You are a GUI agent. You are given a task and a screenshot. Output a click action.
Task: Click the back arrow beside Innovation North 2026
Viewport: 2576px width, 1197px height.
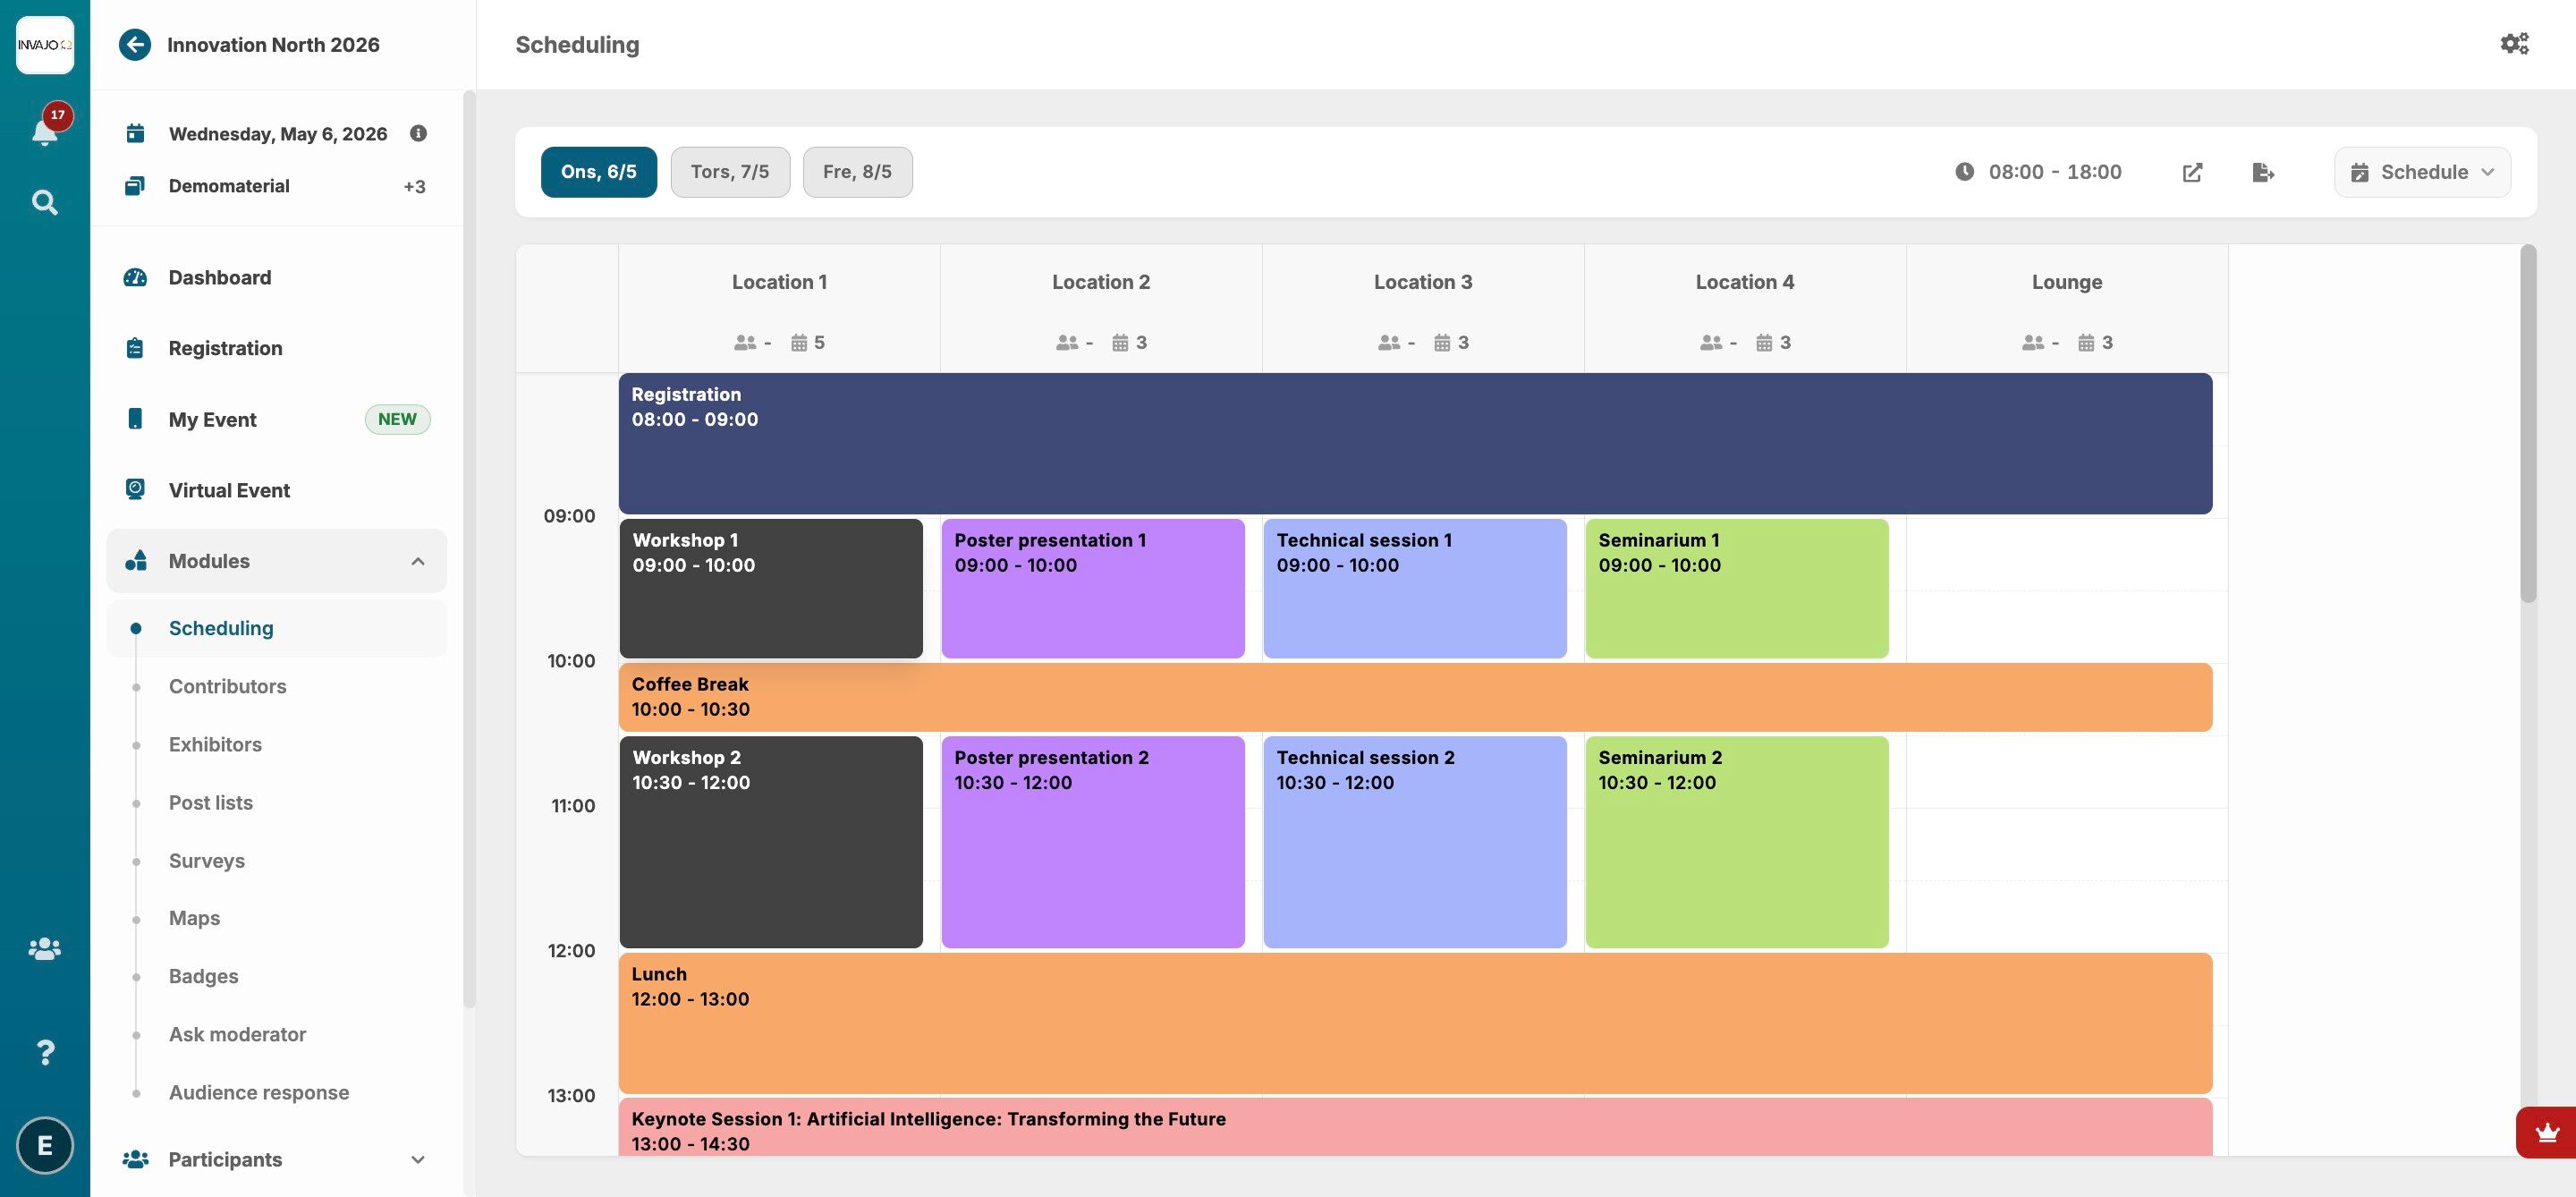pos(135,45)
